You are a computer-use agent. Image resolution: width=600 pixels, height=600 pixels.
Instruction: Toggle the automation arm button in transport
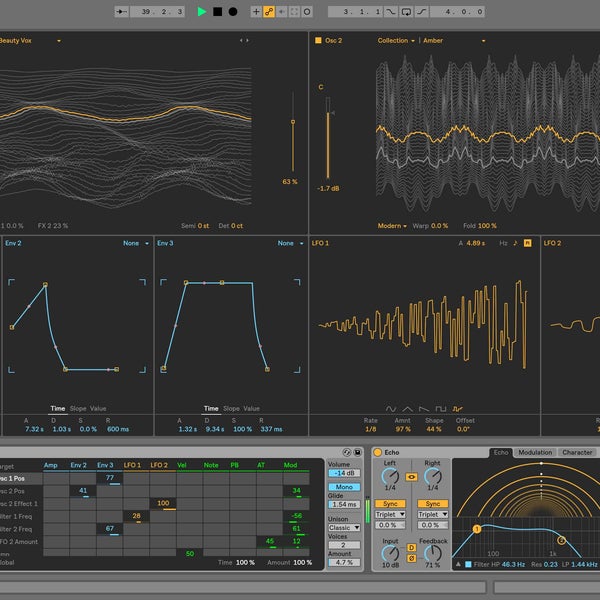coord(267,12)
